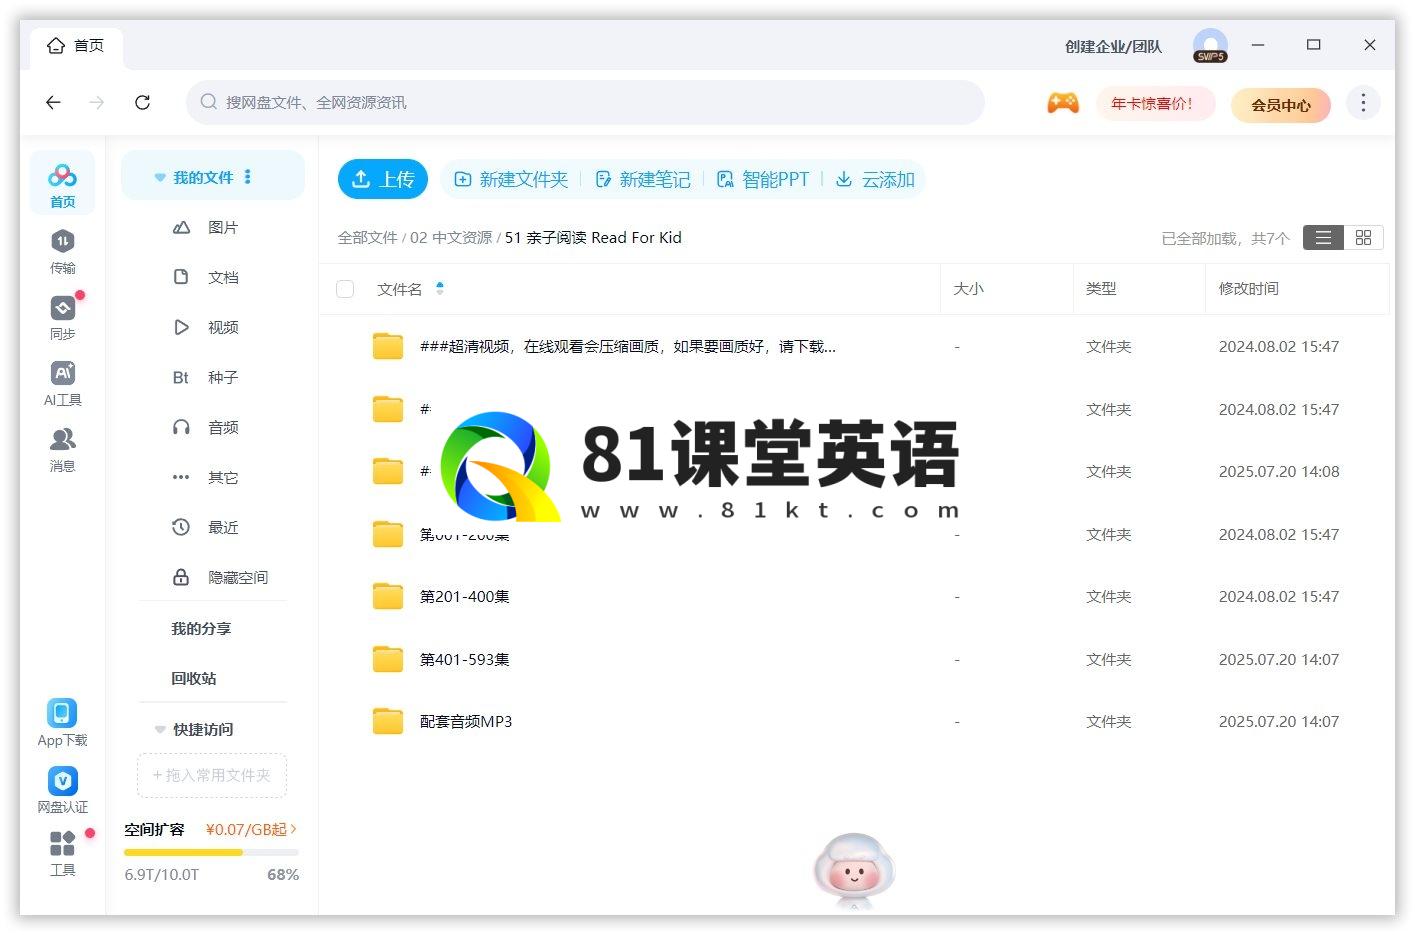Open 回收站 recycle bin

193,678
